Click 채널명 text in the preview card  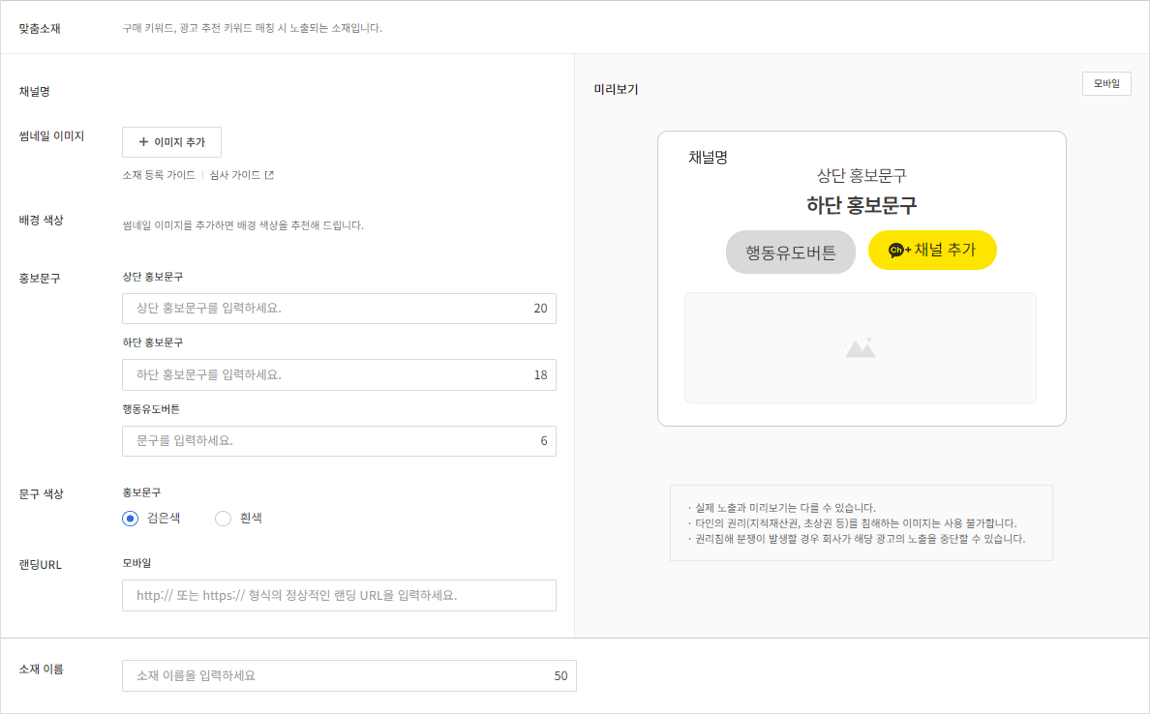coord(707,157)
